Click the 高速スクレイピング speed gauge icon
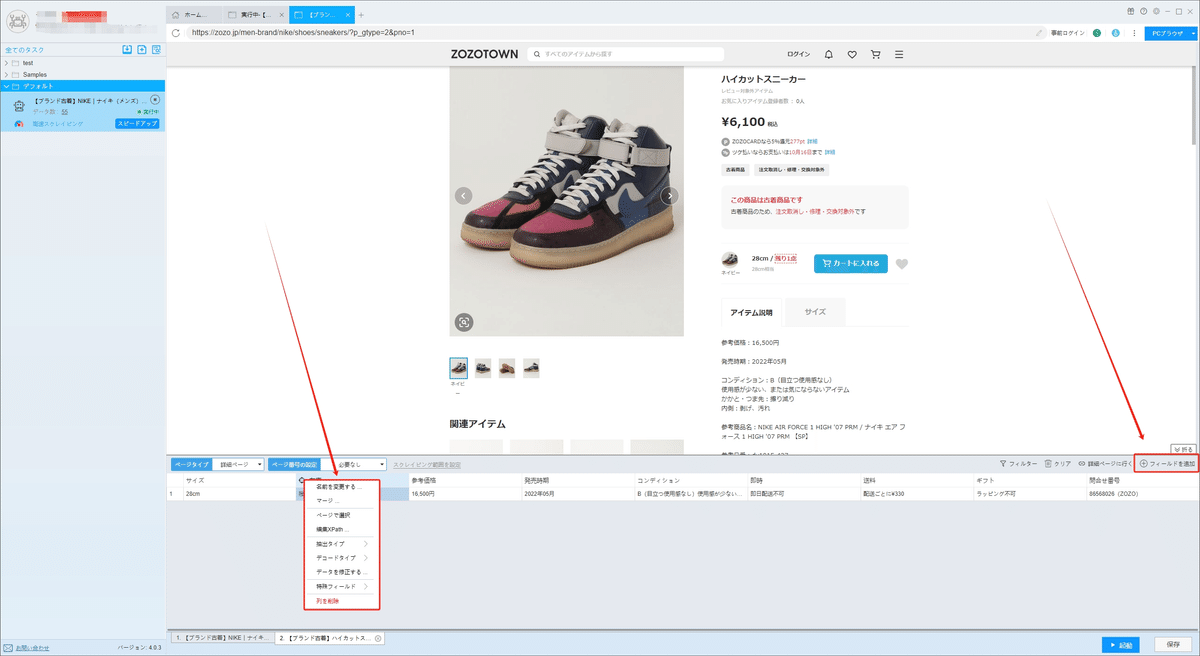The height and width of the screenshot is (656, 1200). tap(19, 124)
